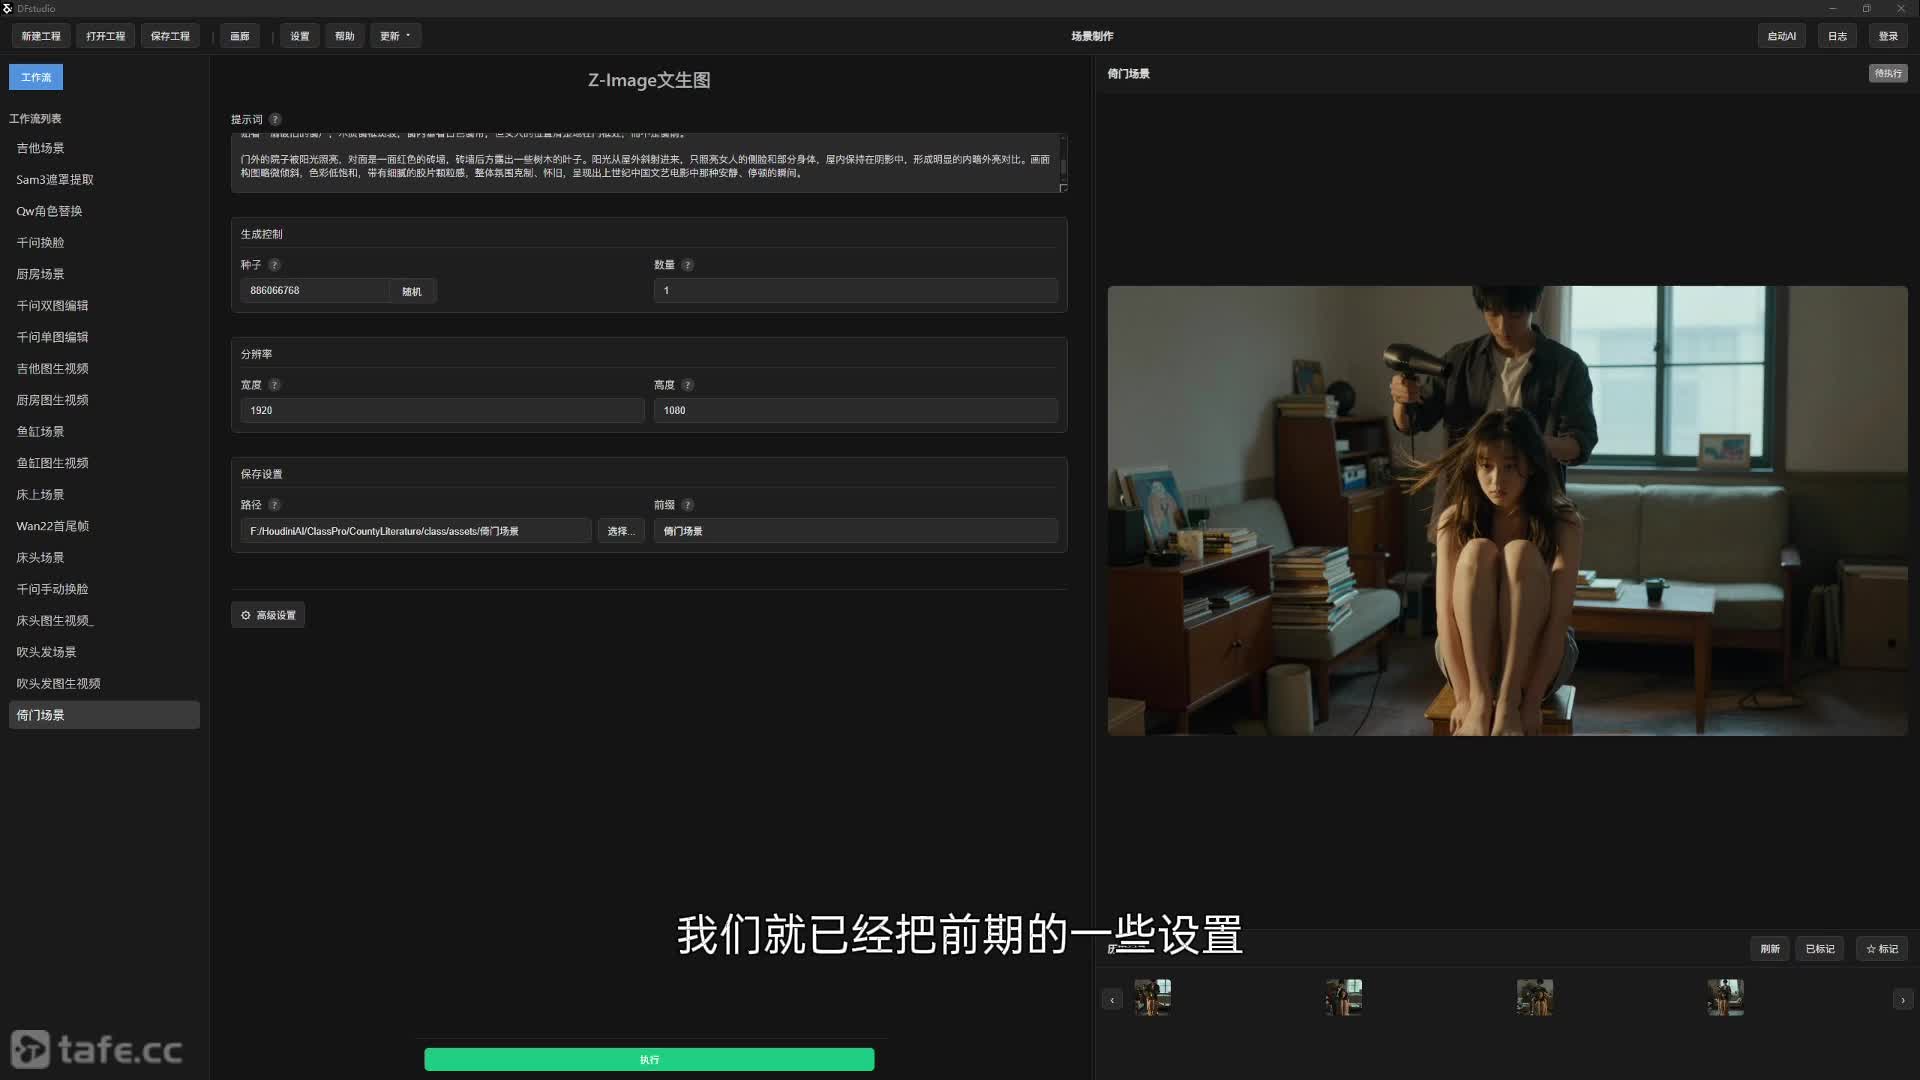Image resolution: width=1920 pixels, height=1080 pixels.
Task: Click the thumbnail strip next arrow
Action: click(x=1902, y=1000)
